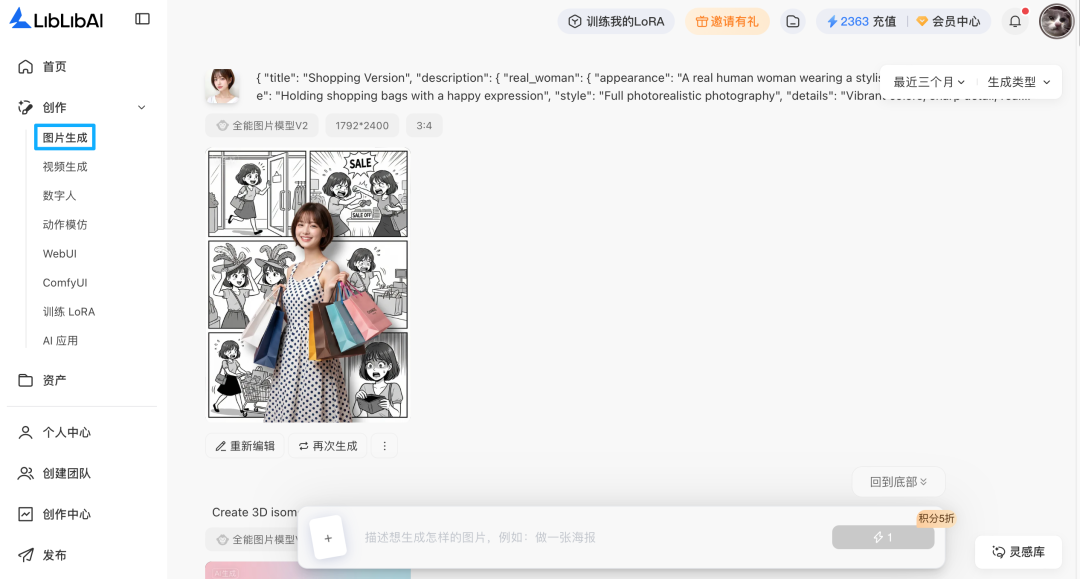Open the folder icon in the top bar

(793, 20)
